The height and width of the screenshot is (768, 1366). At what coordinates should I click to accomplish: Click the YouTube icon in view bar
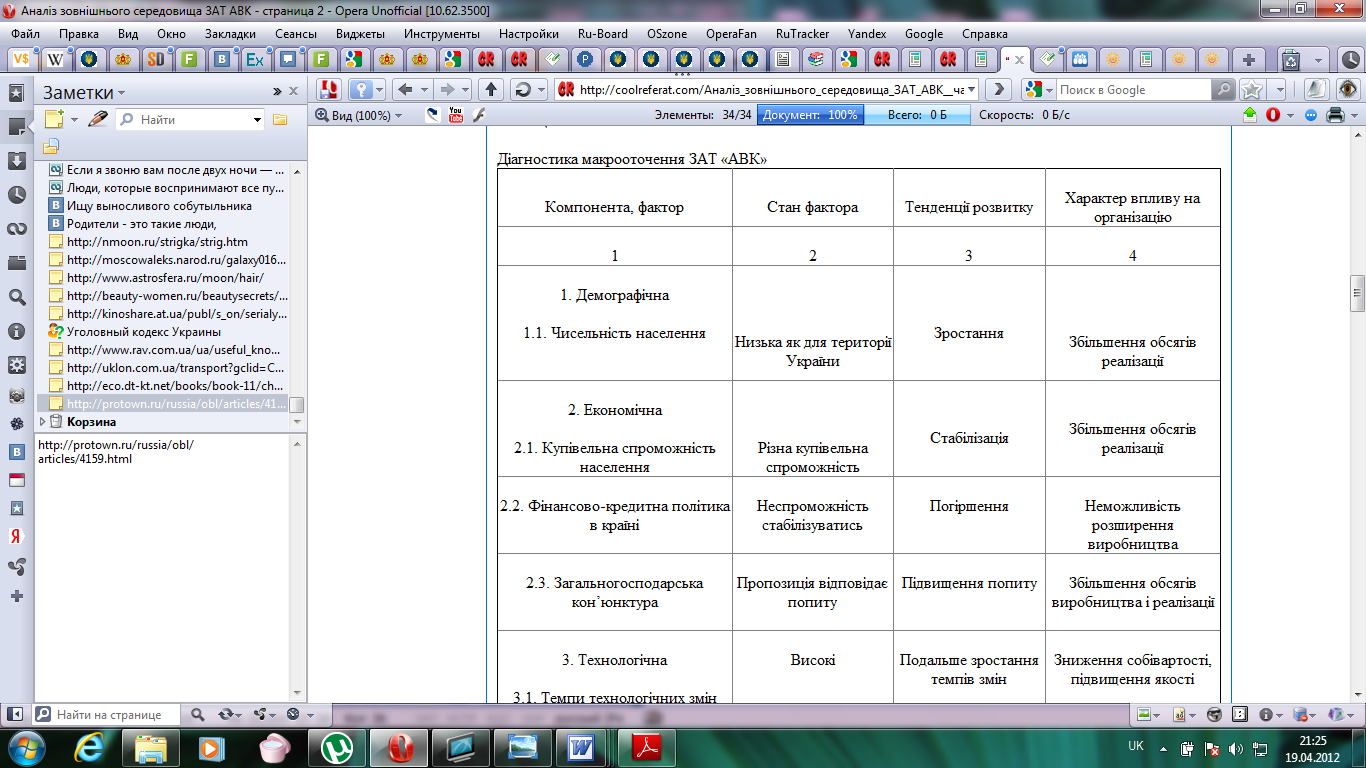pyautogui.click(x=456, y=115)
